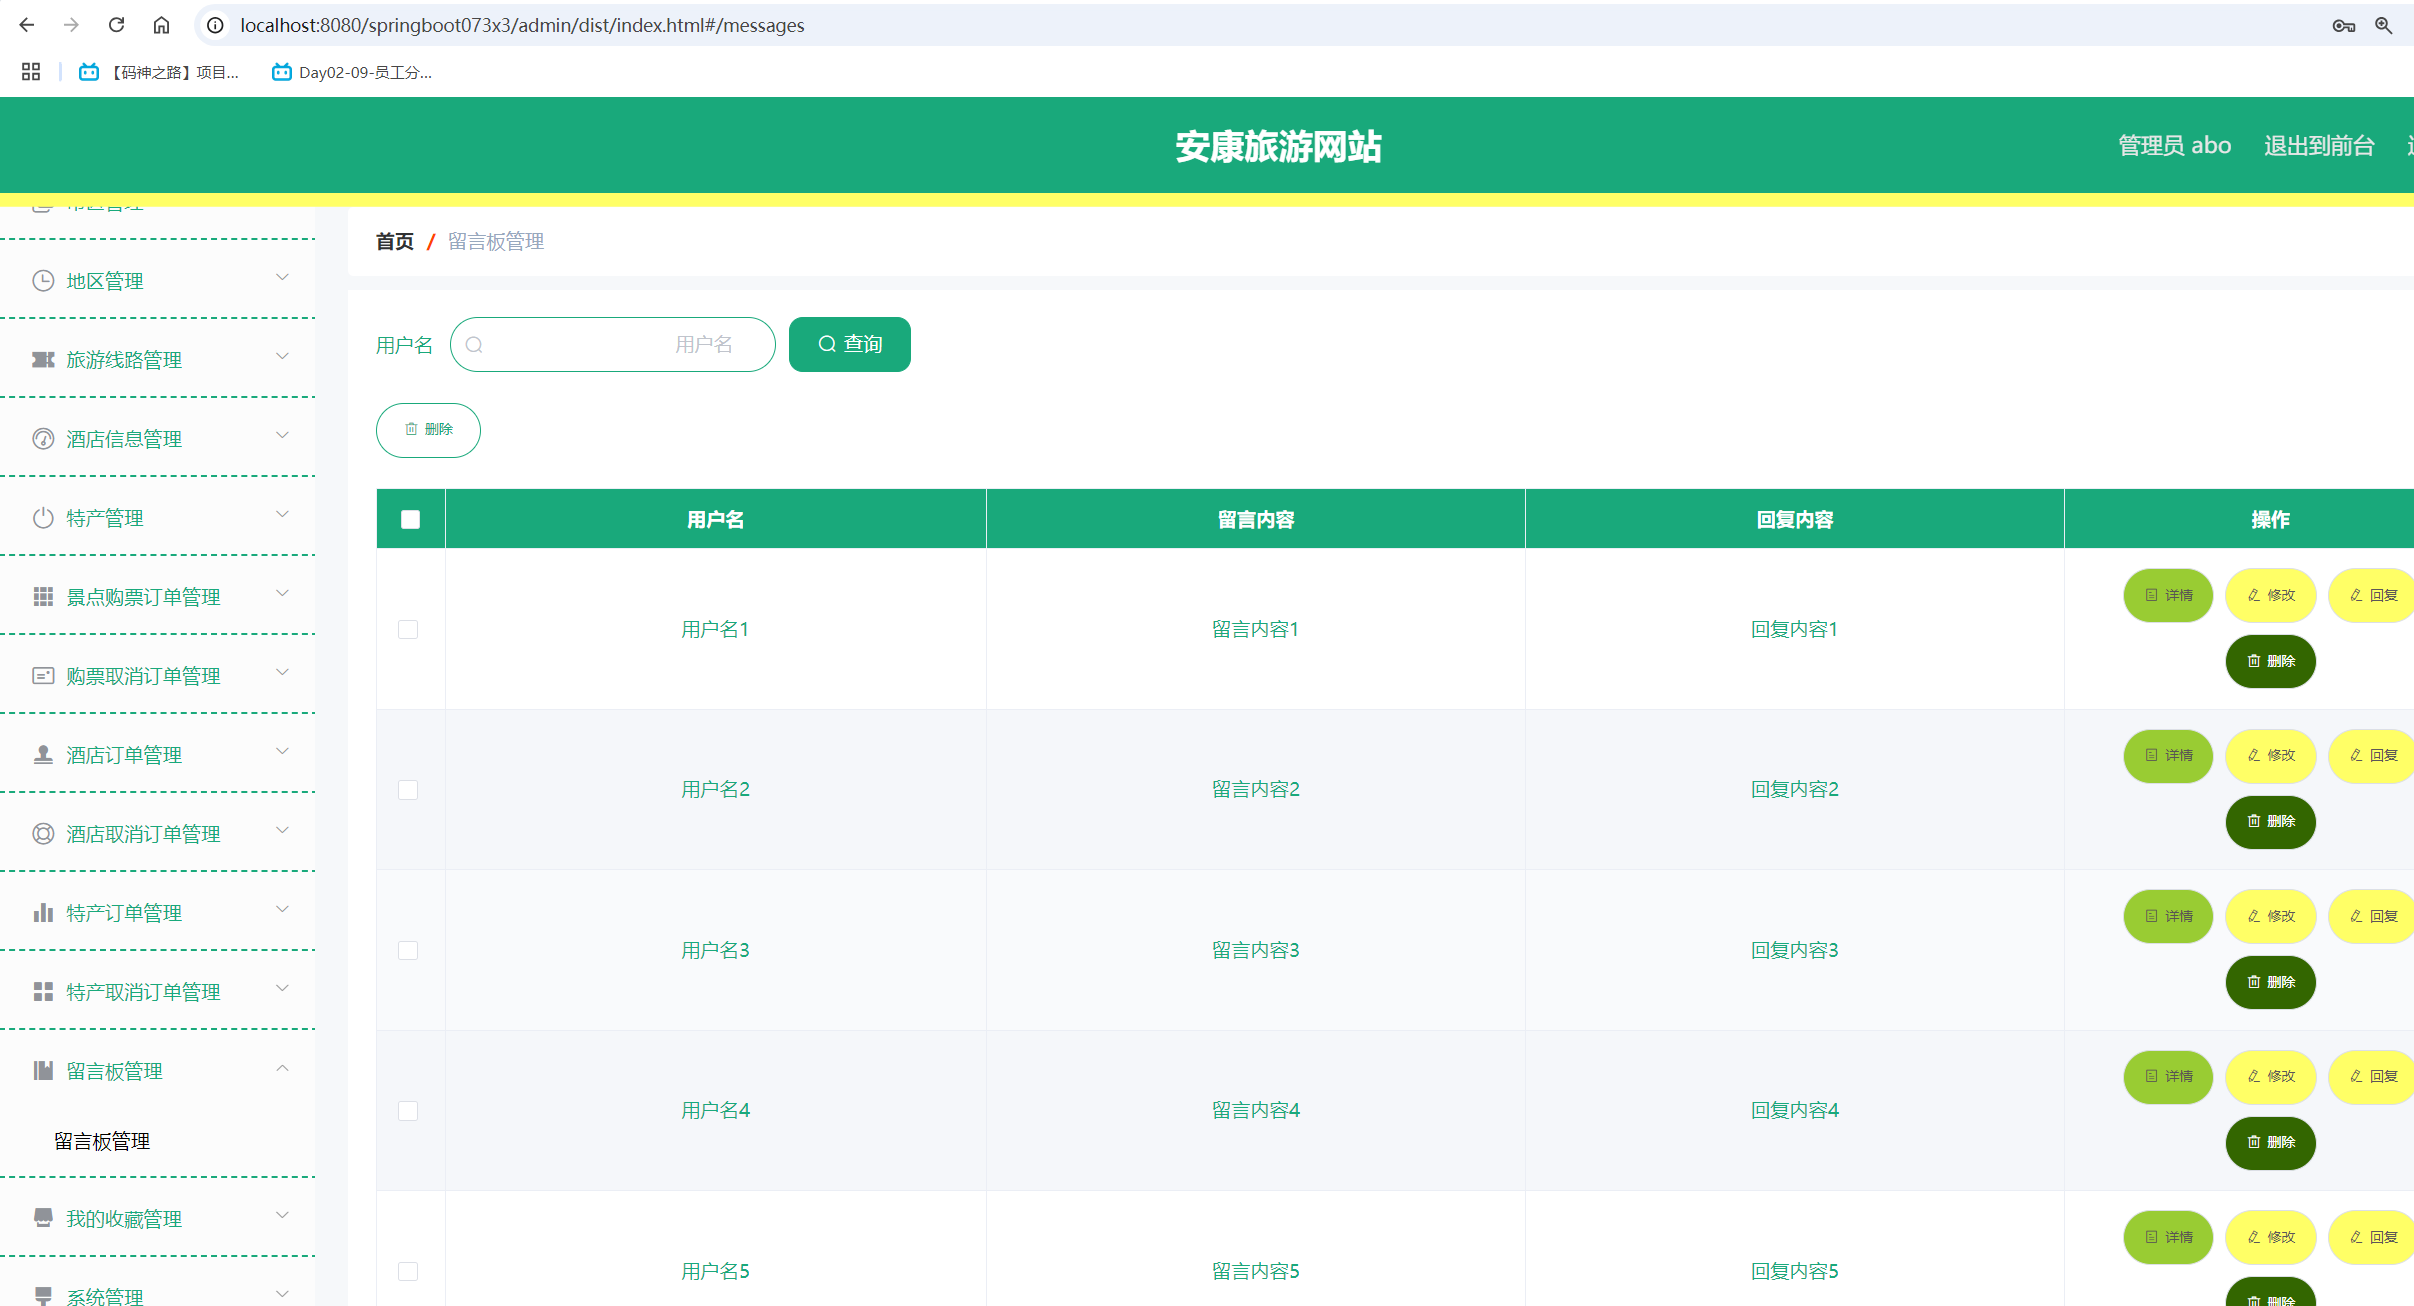
Task: Click the 特产管理 power icon
Action: [42, 517]
